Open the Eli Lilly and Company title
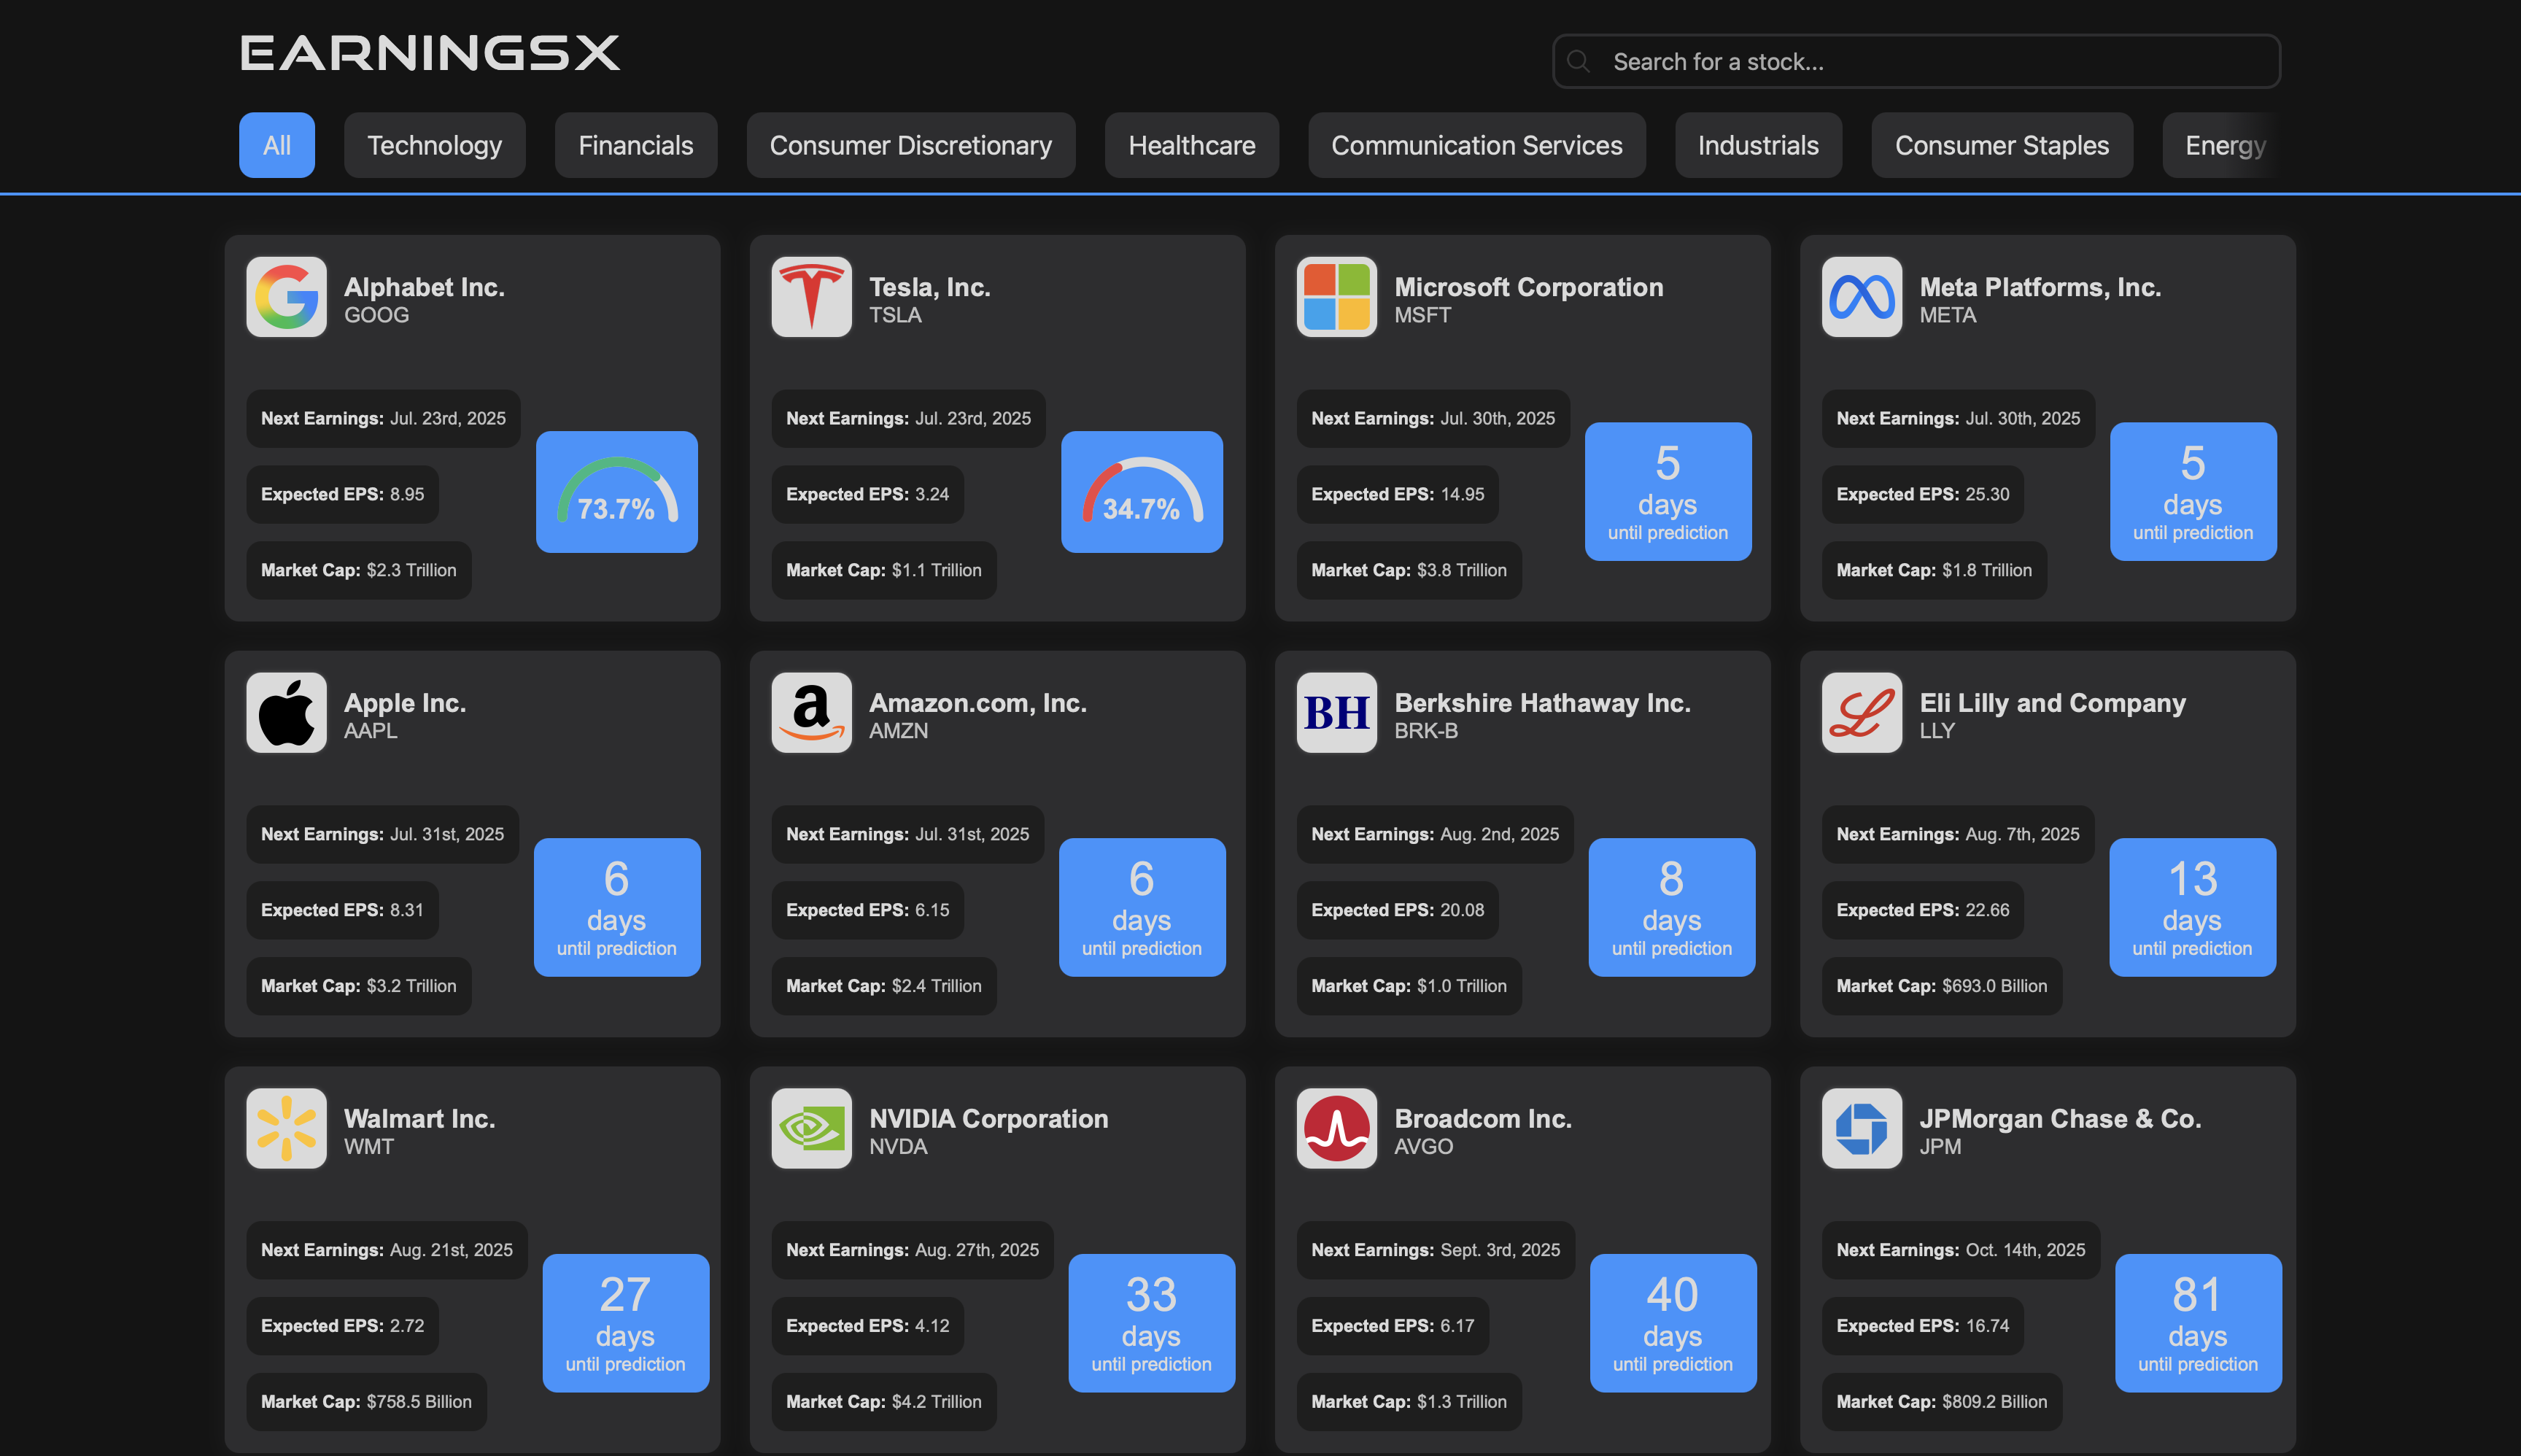 pos(2052,702)
